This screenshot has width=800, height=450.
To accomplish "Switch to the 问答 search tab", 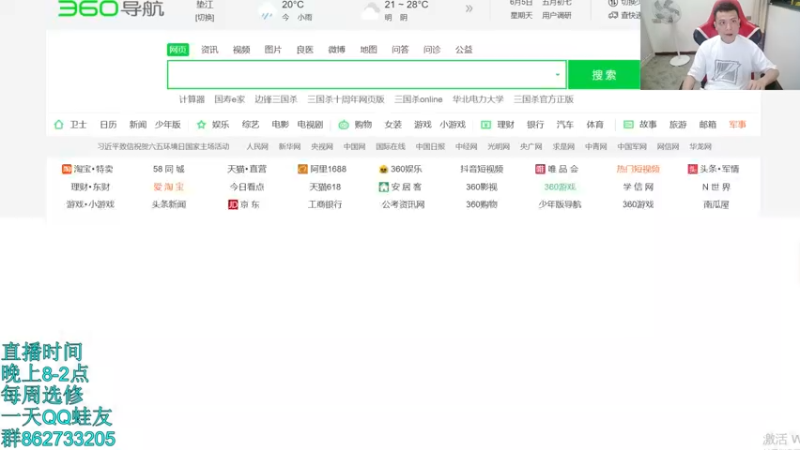I will click(x=400, y=49).
